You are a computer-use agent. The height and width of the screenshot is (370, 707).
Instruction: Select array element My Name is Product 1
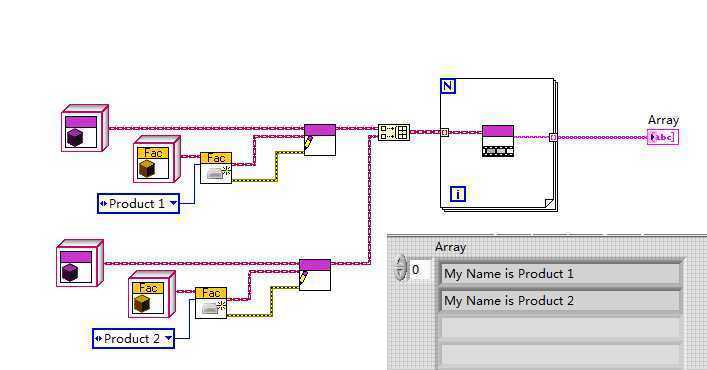560,274
